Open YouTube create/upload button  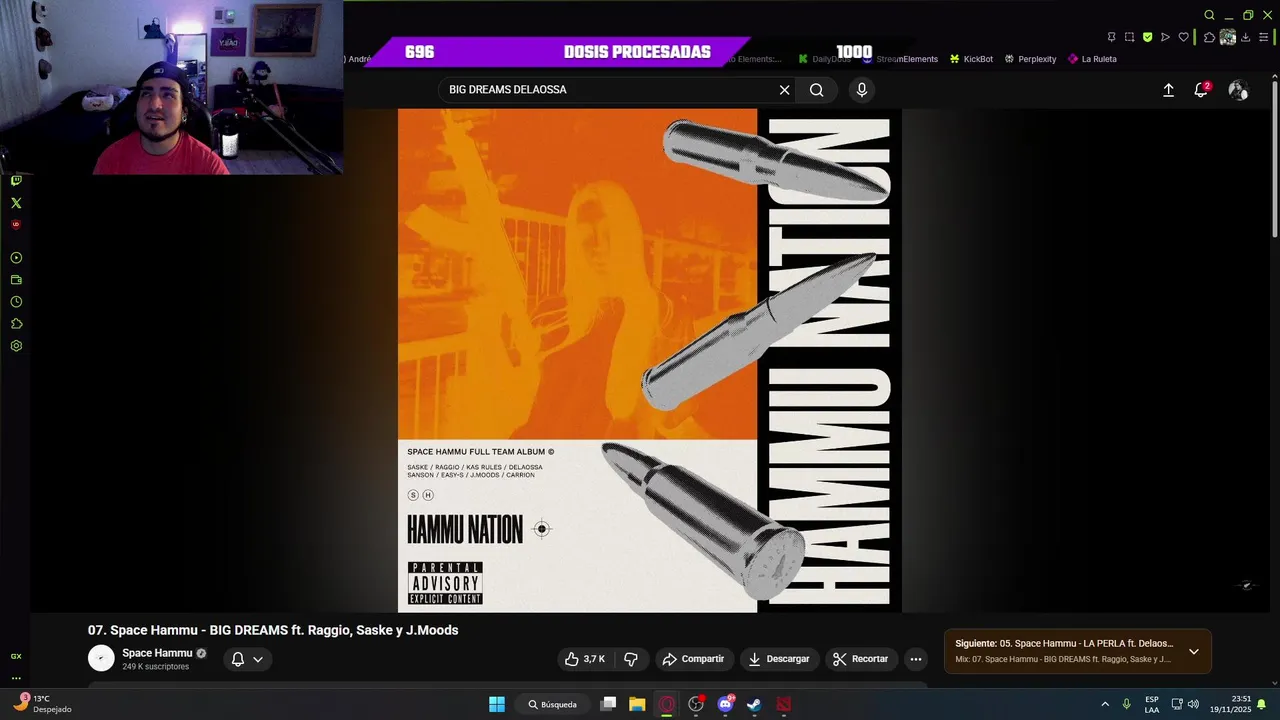1168,90
